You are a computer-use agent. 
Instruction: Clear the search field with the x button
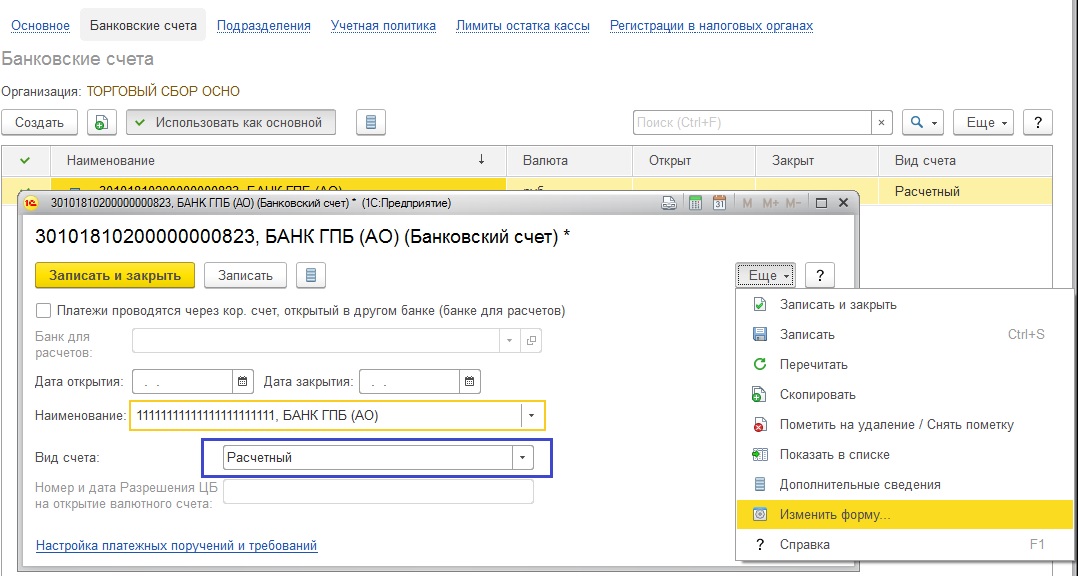tap(881, 122)
